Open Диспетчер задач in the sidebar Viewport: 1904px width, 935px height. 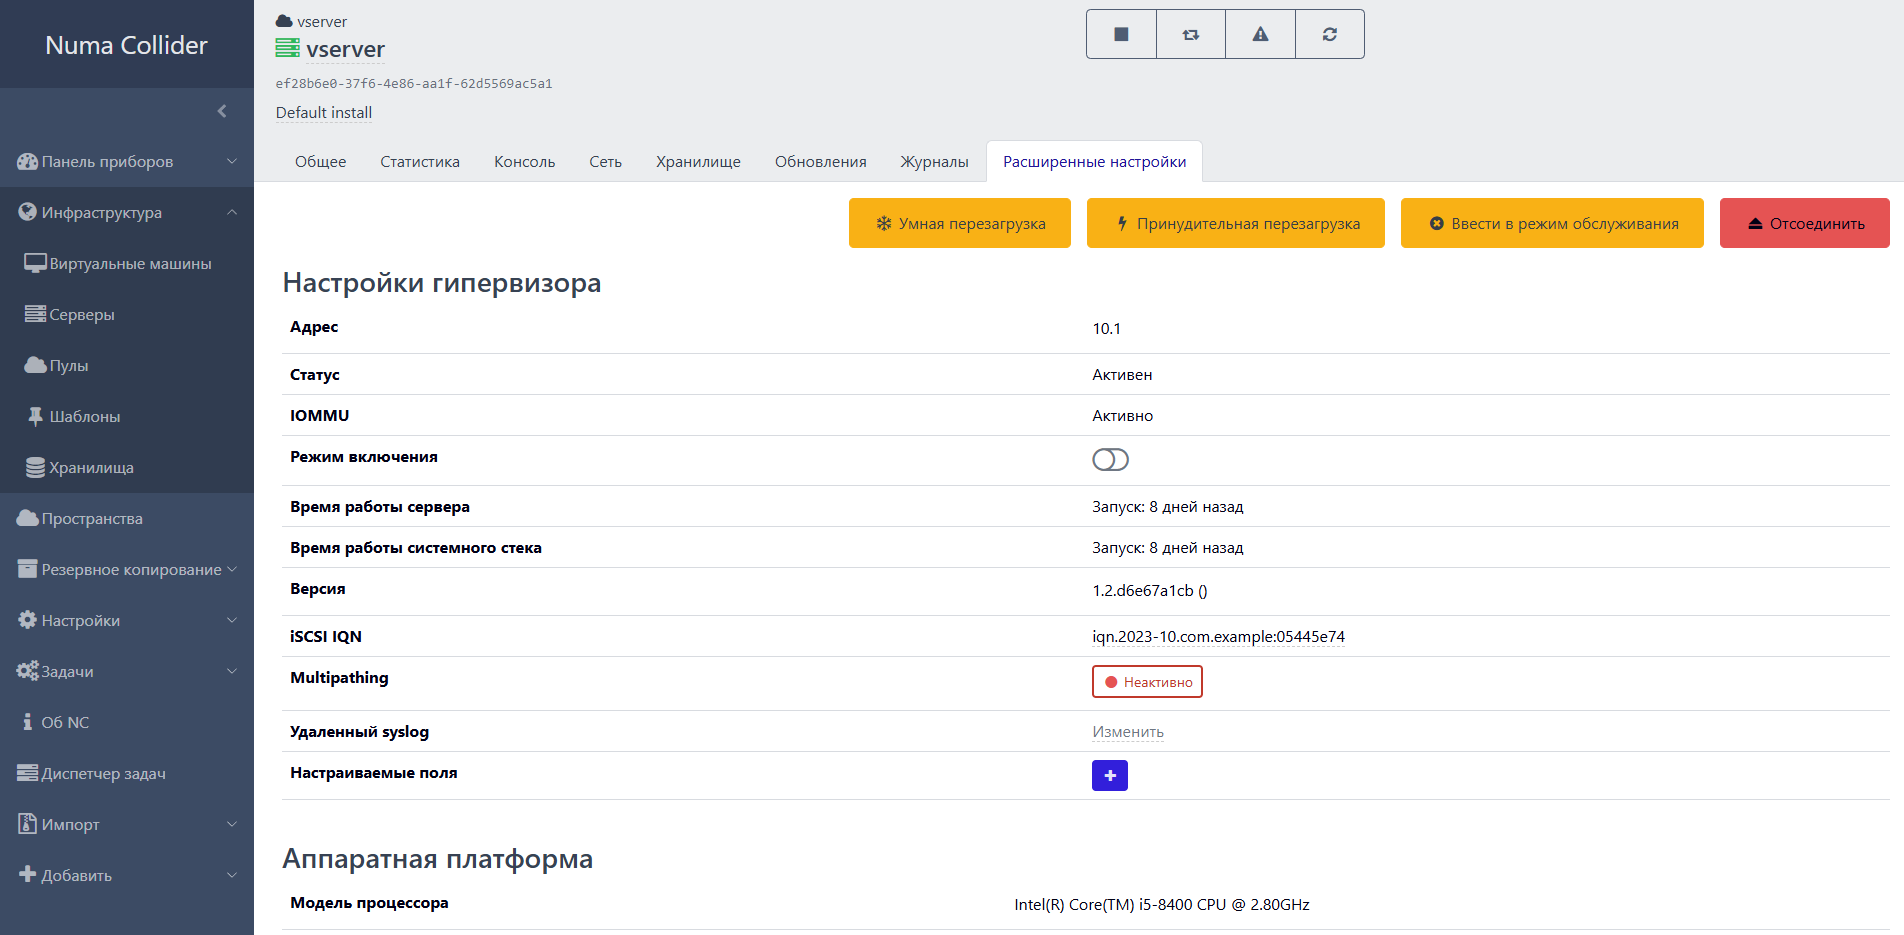point(103,774)
